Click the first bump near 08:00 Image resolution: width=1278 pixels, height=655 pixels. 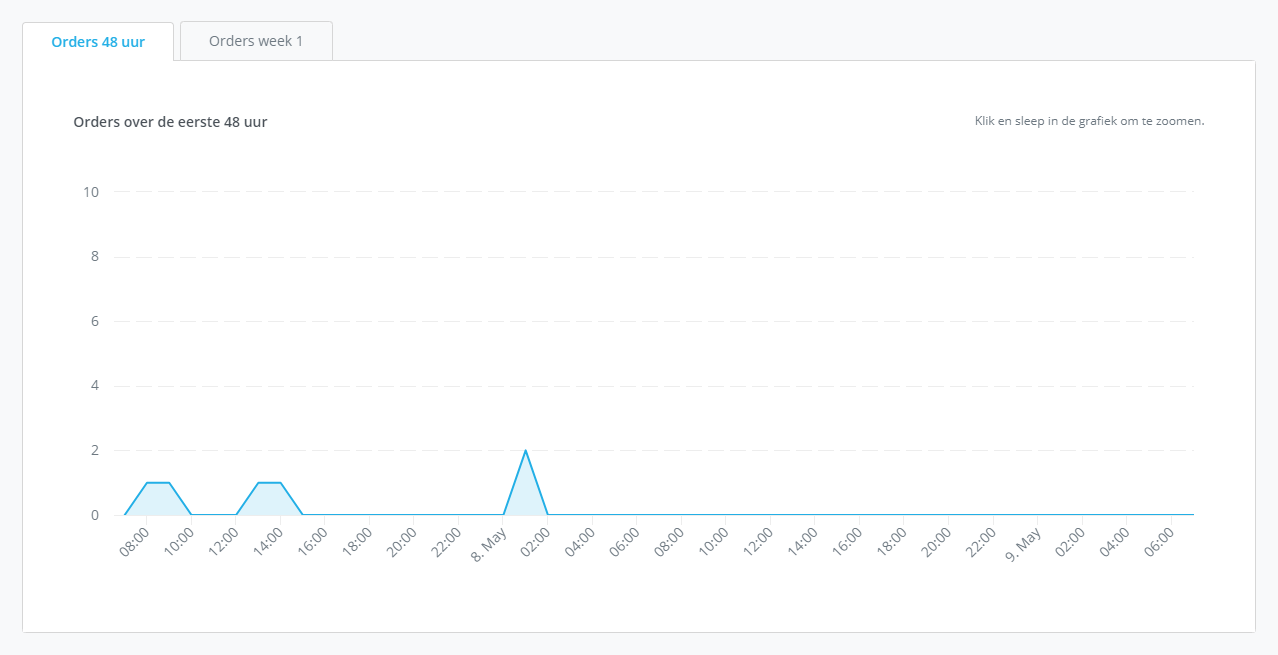click(x=158, y=482)
